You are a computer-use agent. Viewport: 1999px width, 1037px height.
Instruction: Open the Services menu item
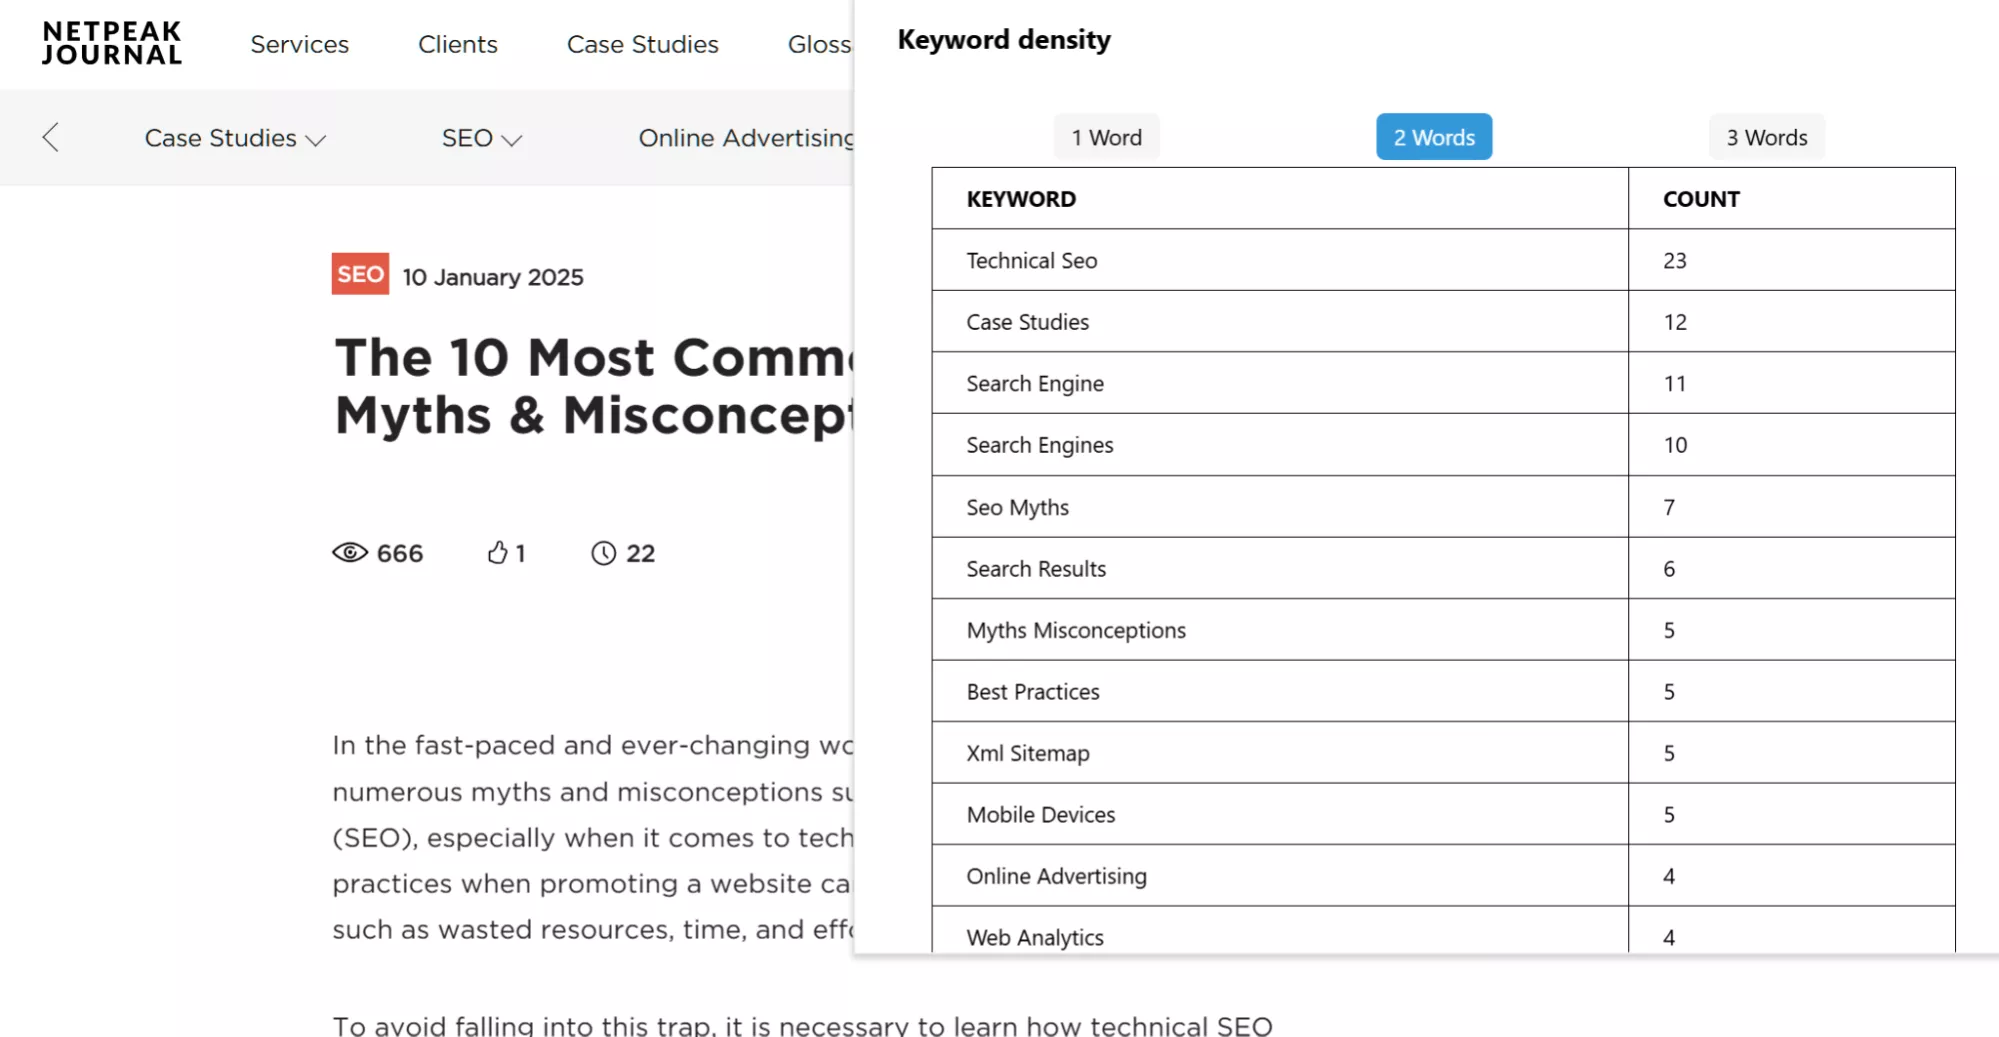coord(299,44)
